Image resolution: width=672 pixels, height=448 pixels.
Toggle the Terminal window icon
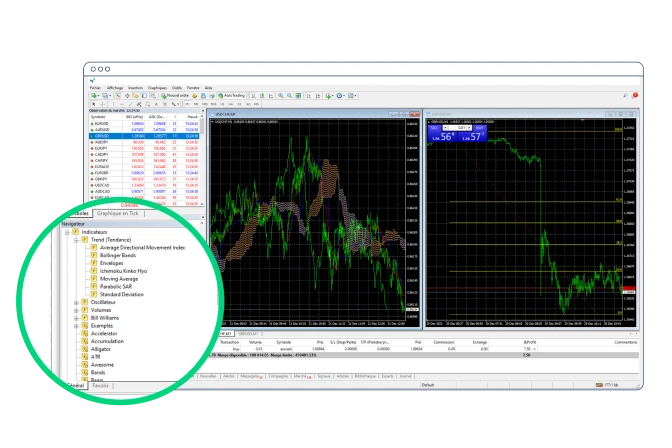[x=144, y=96]
